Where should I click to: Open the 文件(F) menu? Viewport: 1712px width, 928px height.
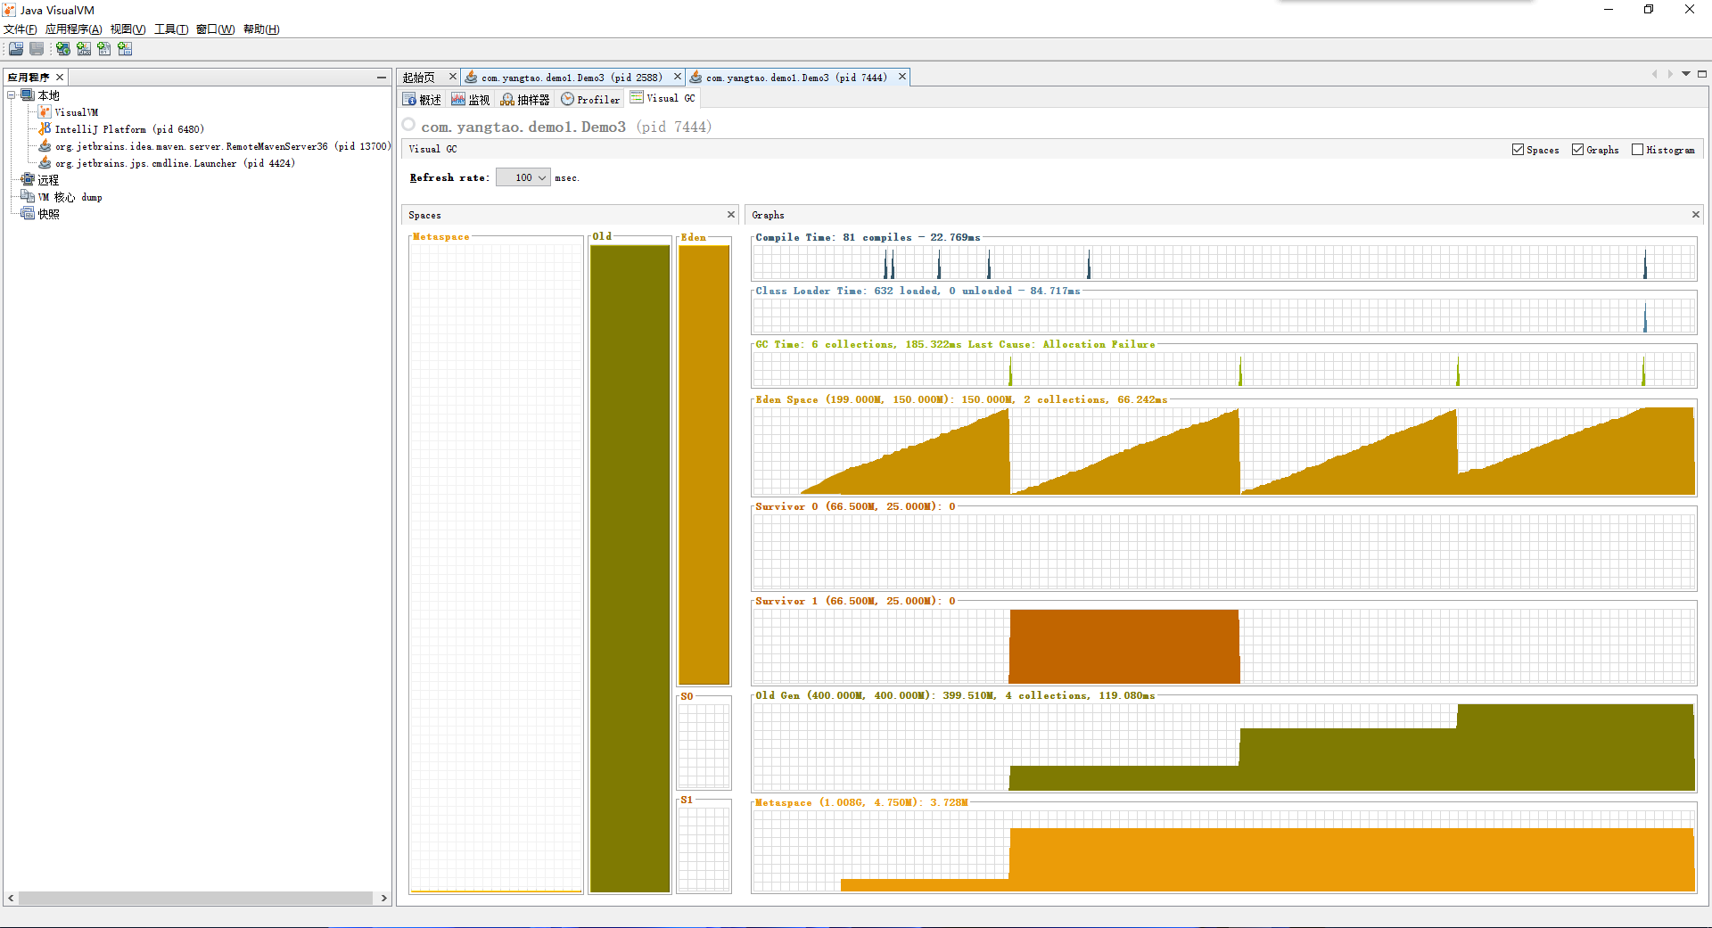pyautogui.click(x=20, y=29)
